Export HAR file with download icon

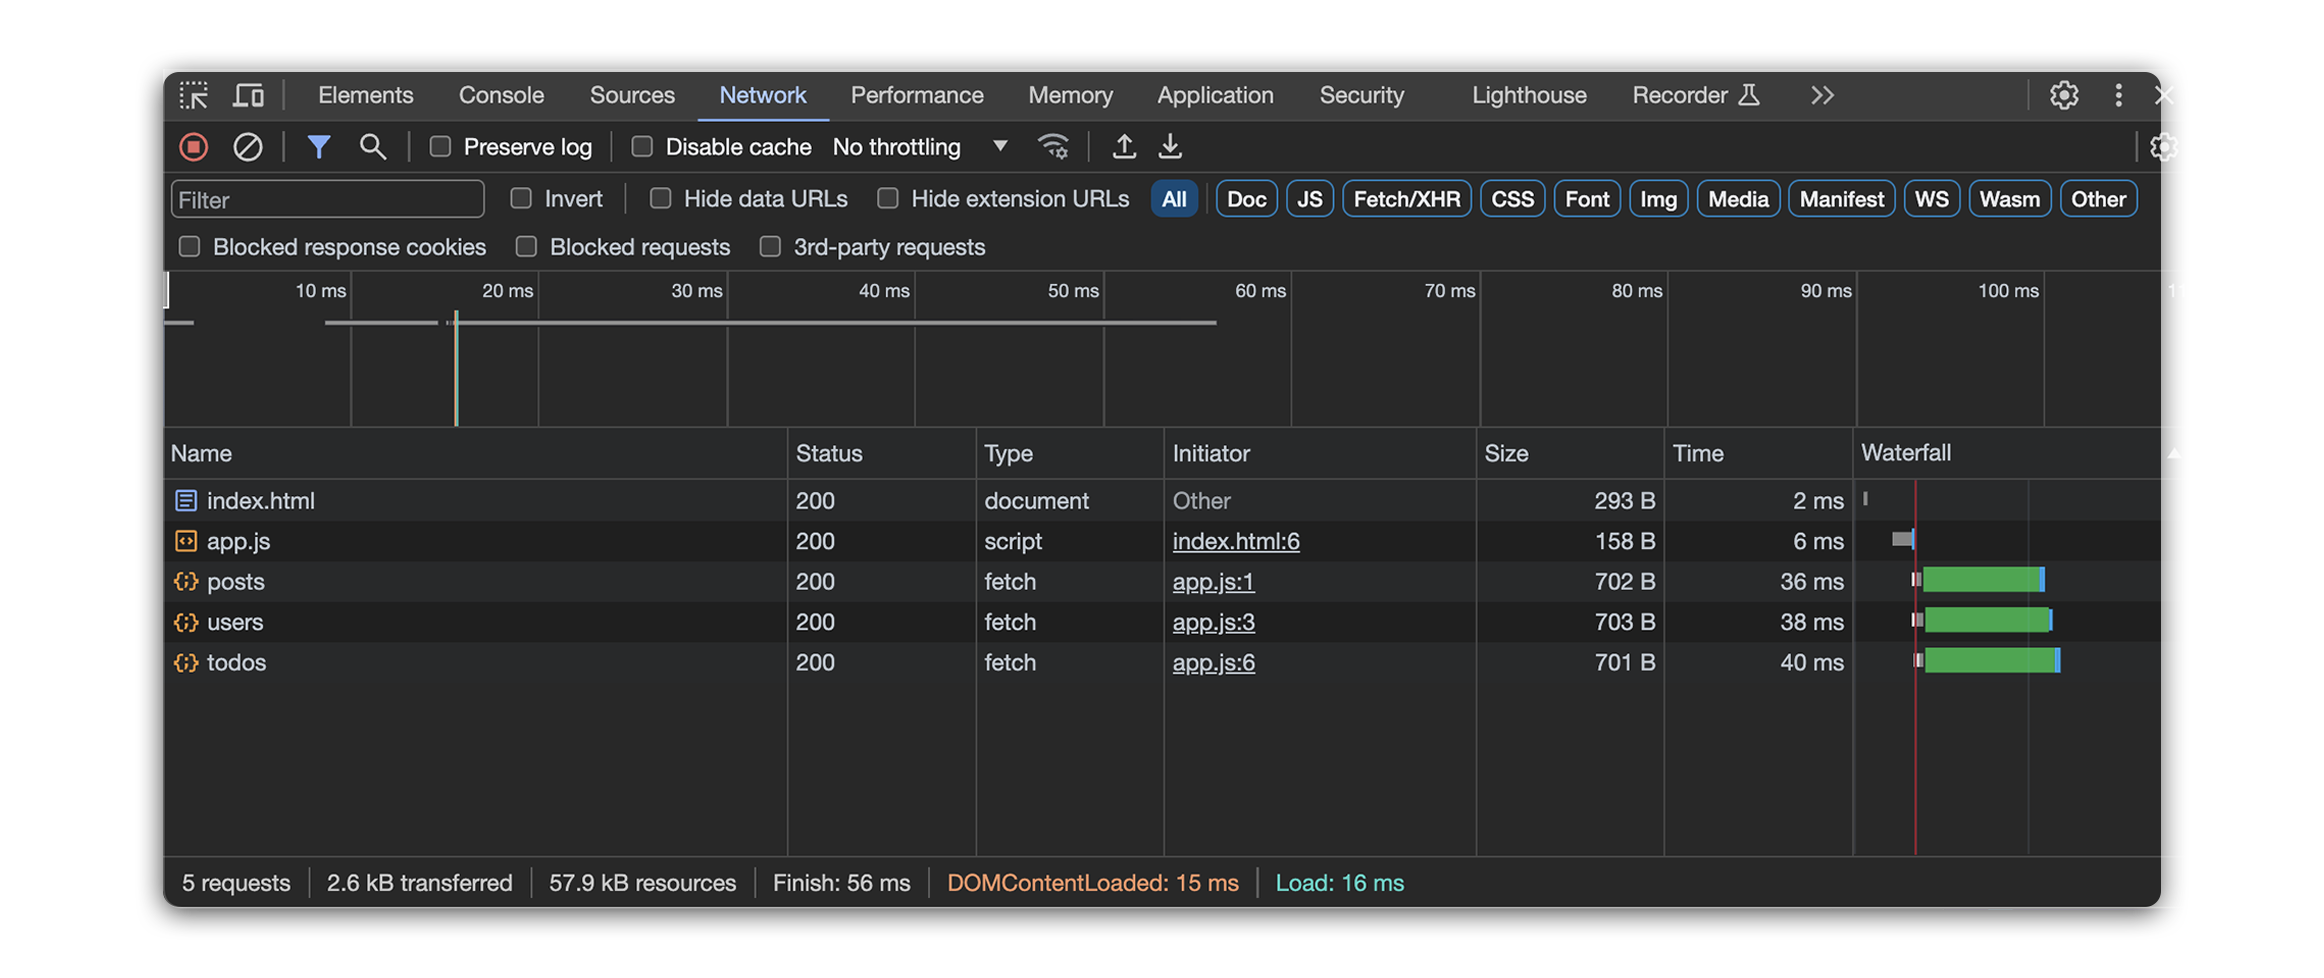(1170, 147)
